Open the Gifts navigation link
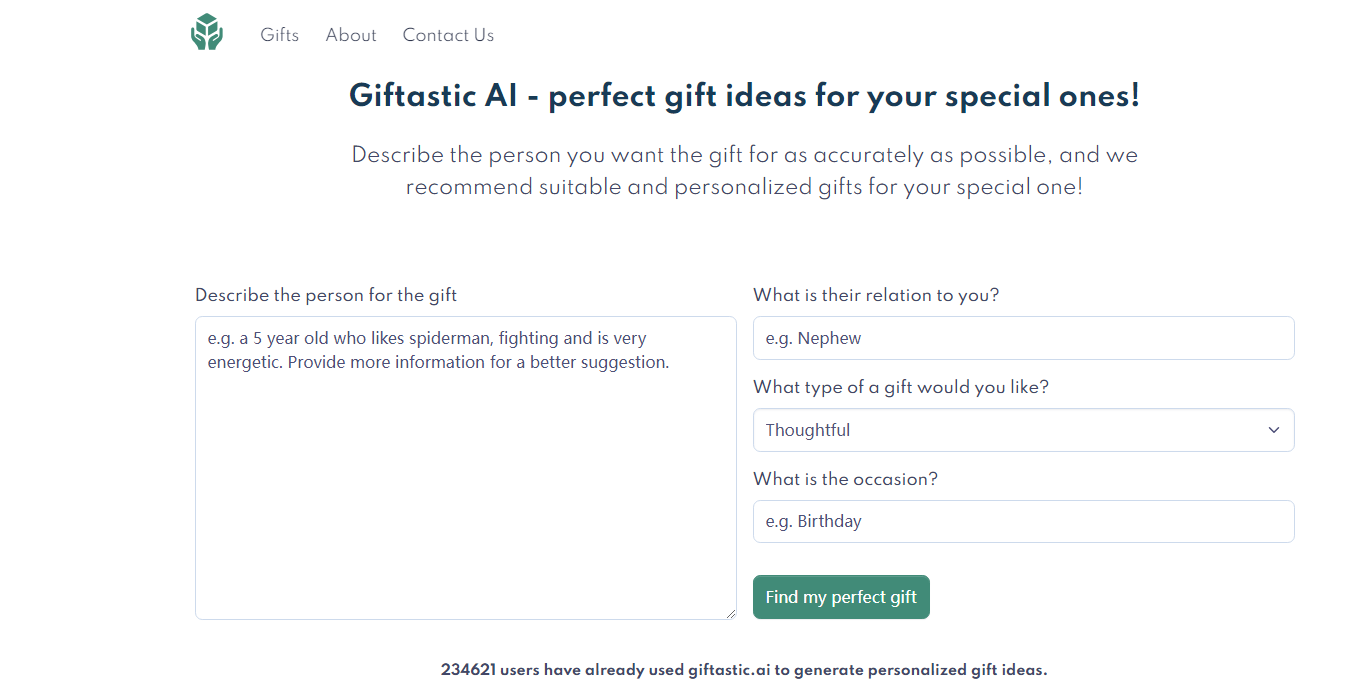Image resolution: width=1358 pixels, height=686 pixels. (x=279, y=35)
